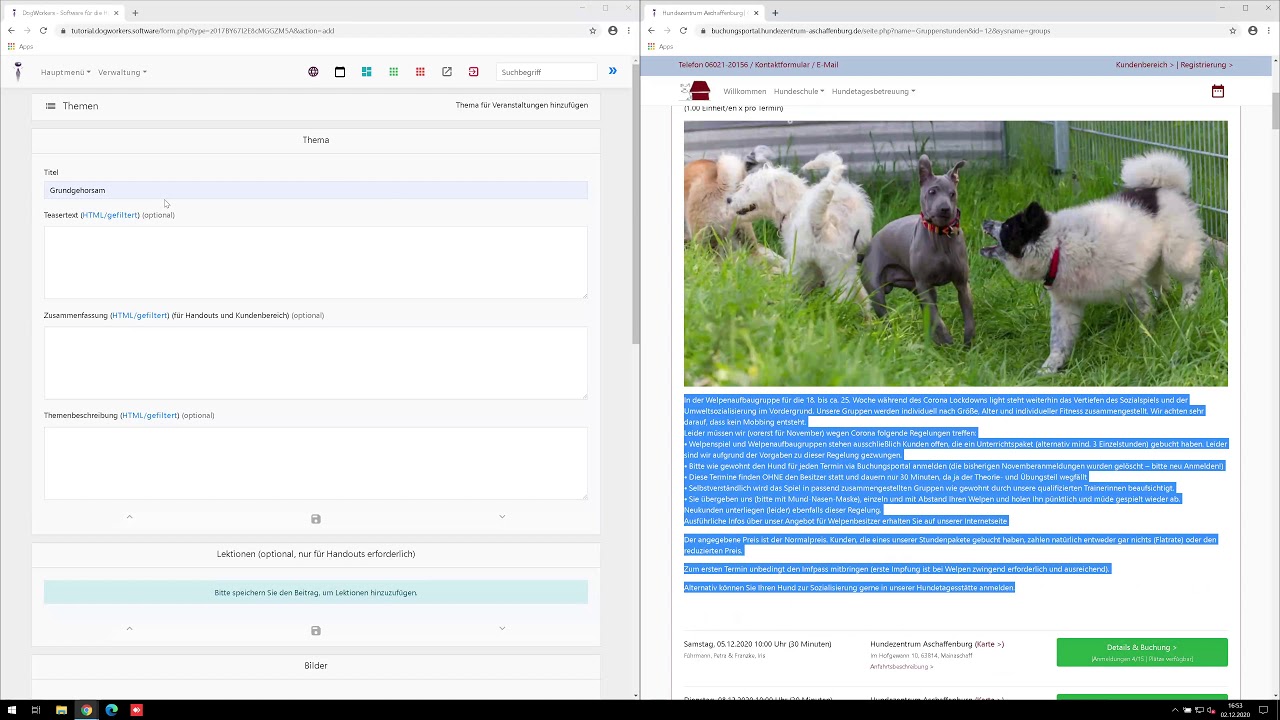This screenshot has height=720, width=1280.
Task: Open Task View on the taskbar
Action: pos(36,710)
